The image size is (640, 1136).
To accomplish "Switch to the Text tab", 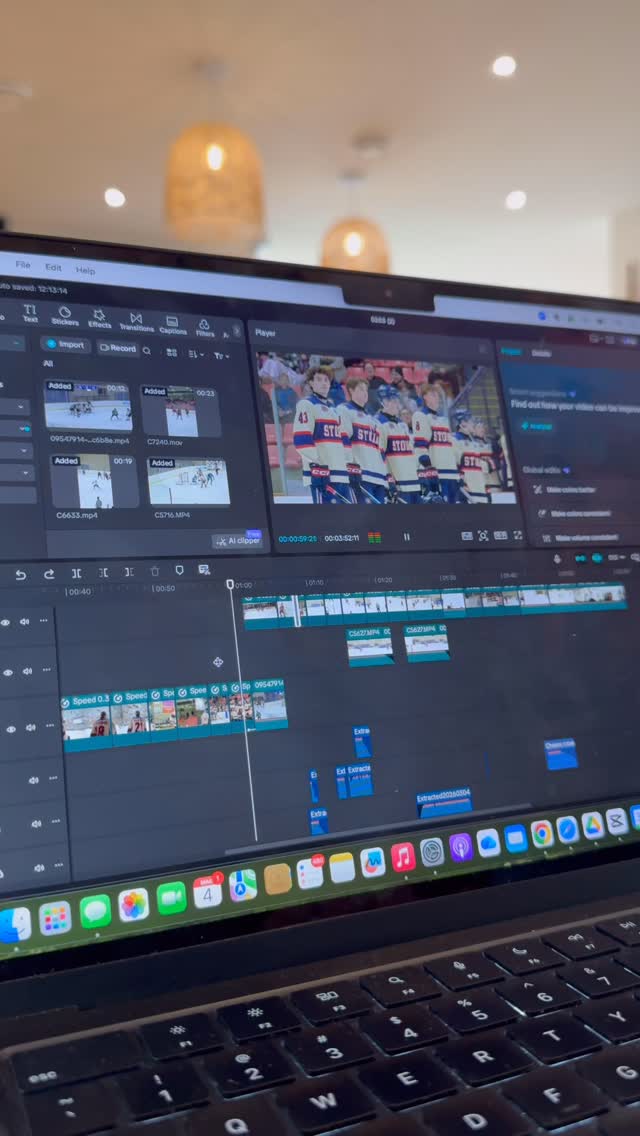I will coord(30,313).
